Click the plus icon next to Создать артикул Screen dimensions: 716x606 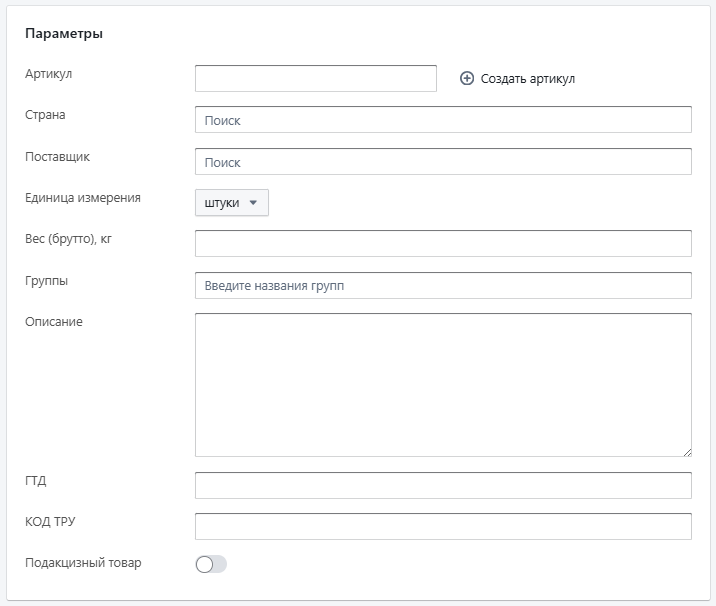point(467,79)
